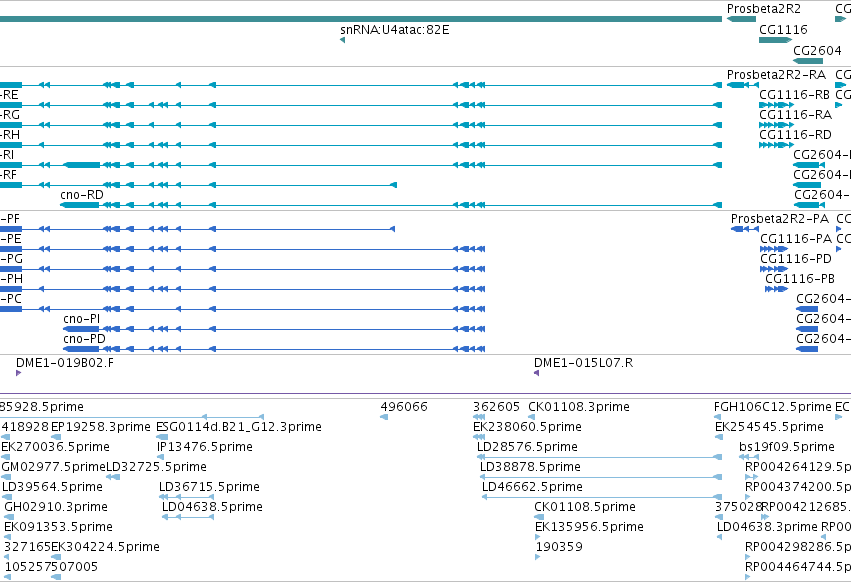This screenshot has width=851, height=582.
Task: Select the -PF protein label
Action: tap(10, 219)
